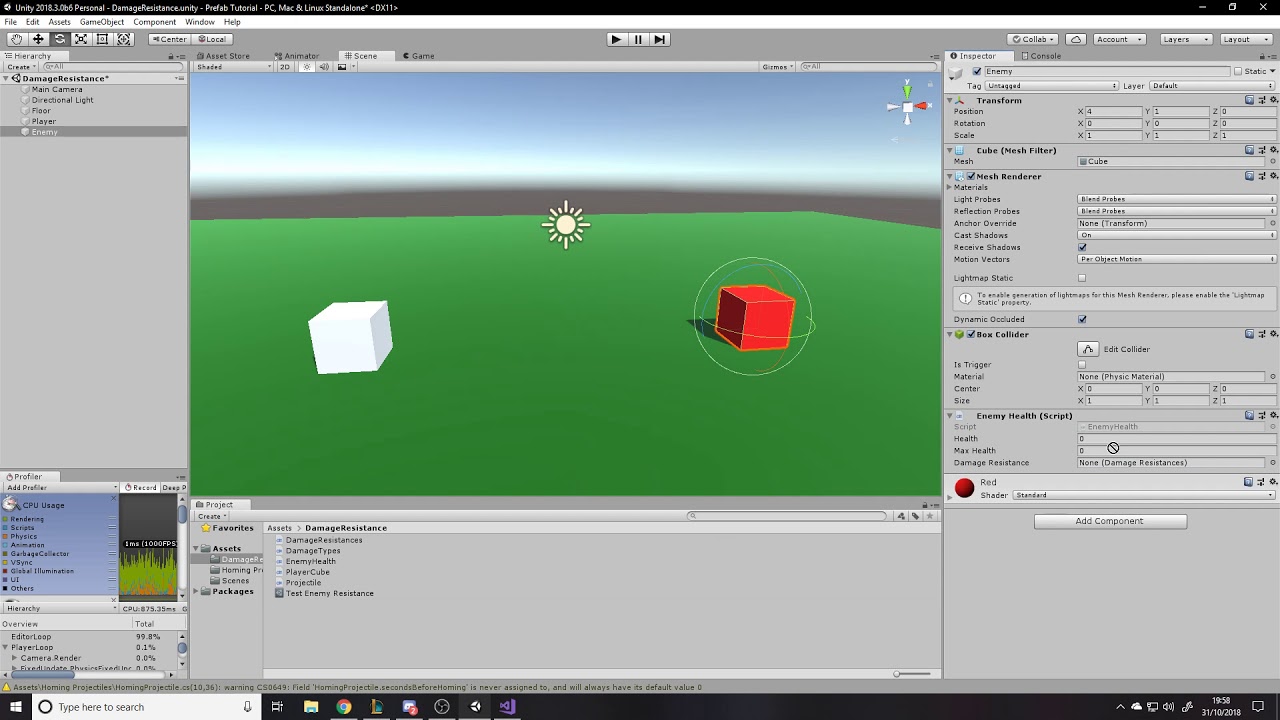The image size is (1280, 720).
Task: Toggle the Local handle rotation button
Action: coord(211,39)
